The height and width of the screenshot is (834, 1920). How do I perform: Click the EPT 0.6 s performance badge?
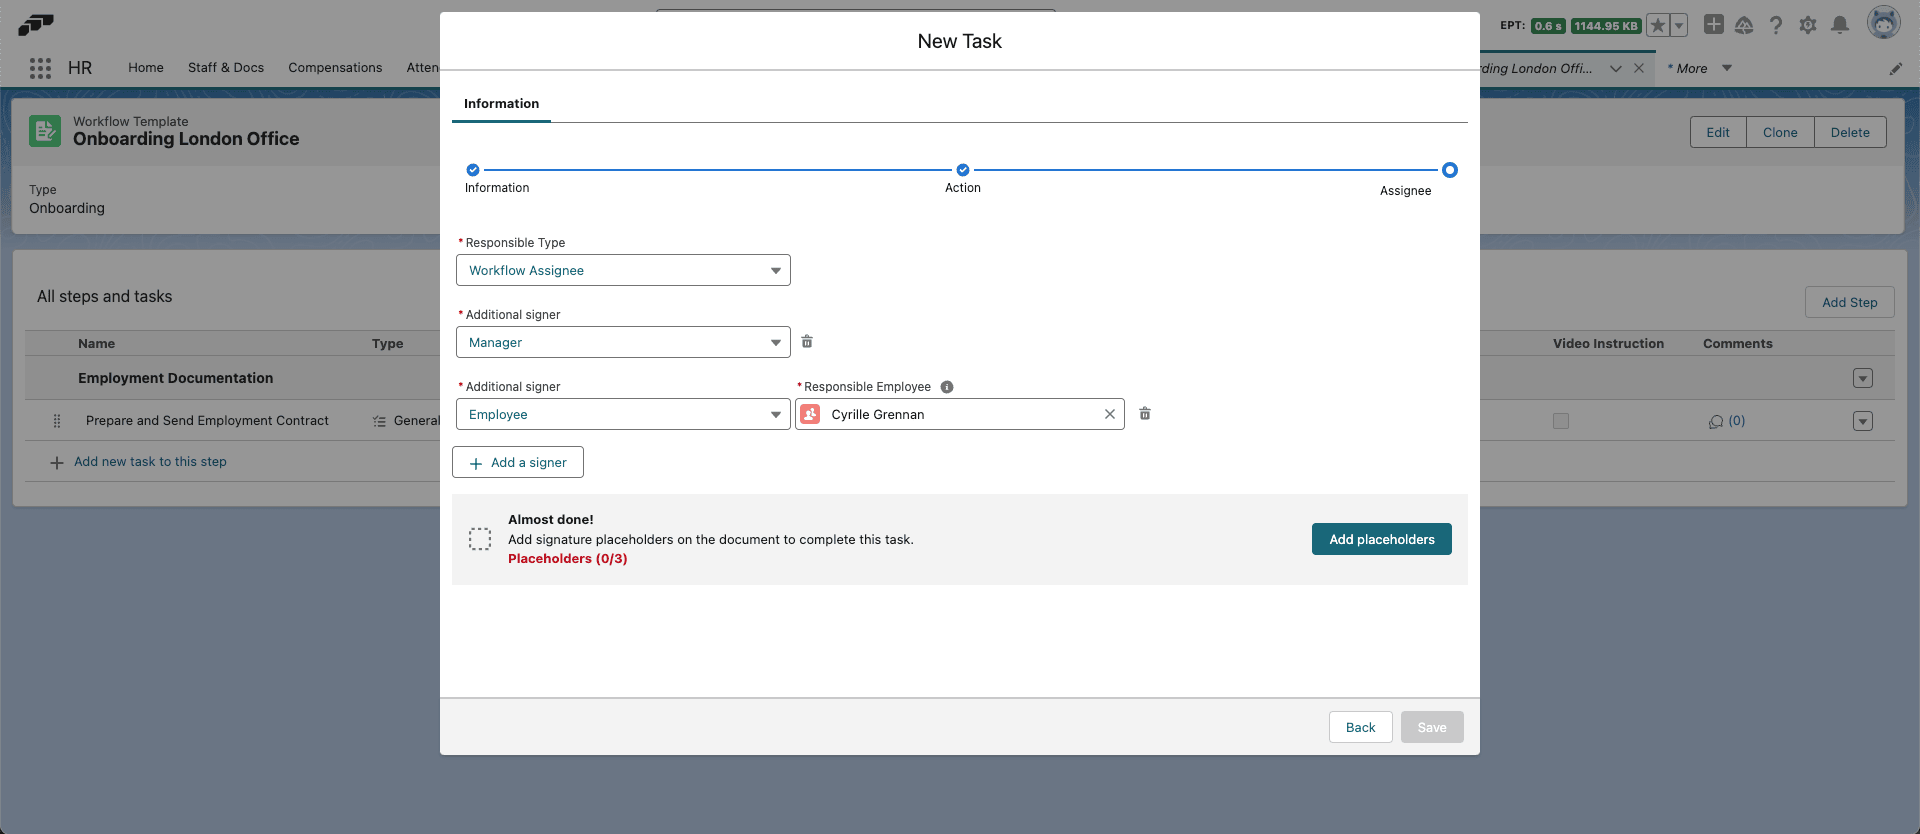coord(1548,26)
